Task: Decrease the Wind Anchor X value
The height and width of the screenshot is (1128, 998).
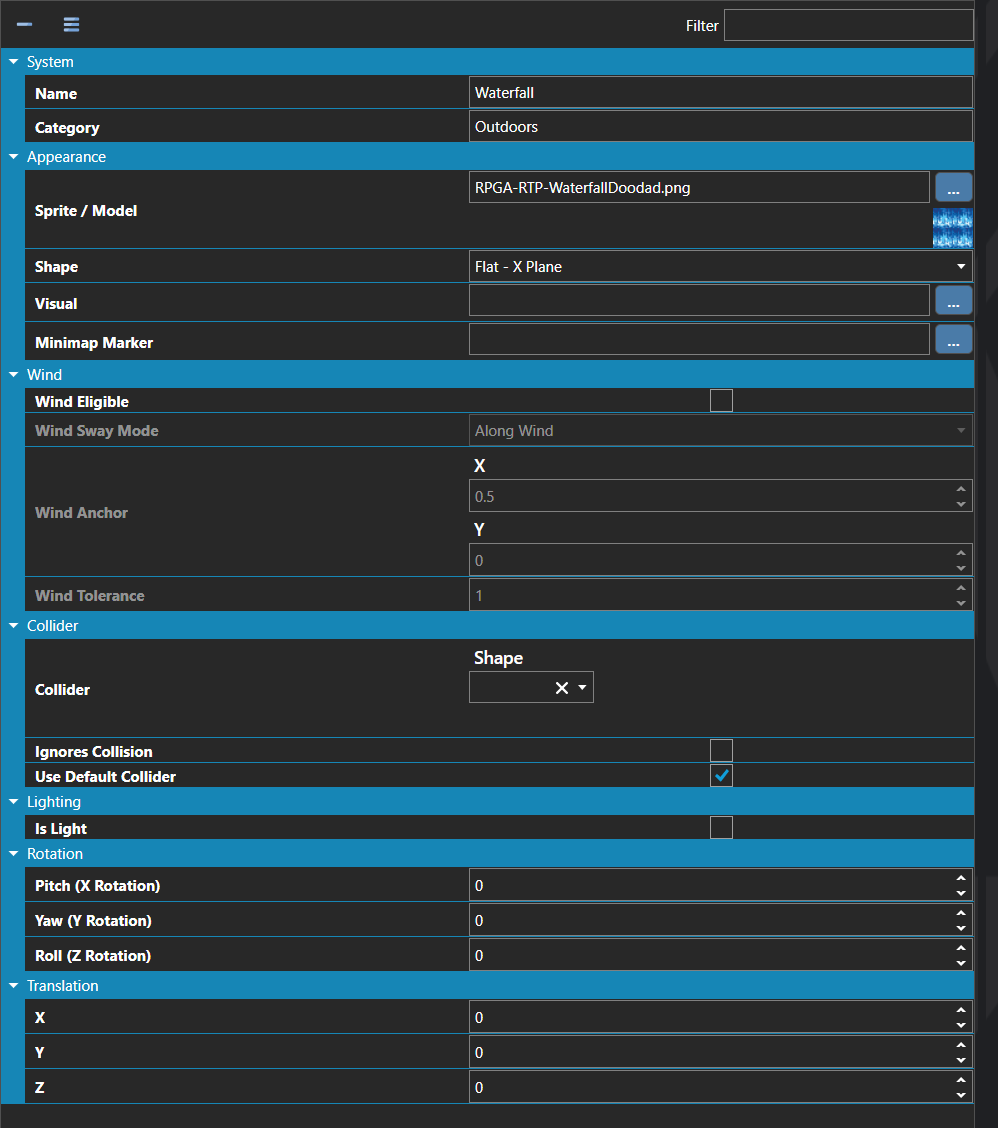Action: 961,504
